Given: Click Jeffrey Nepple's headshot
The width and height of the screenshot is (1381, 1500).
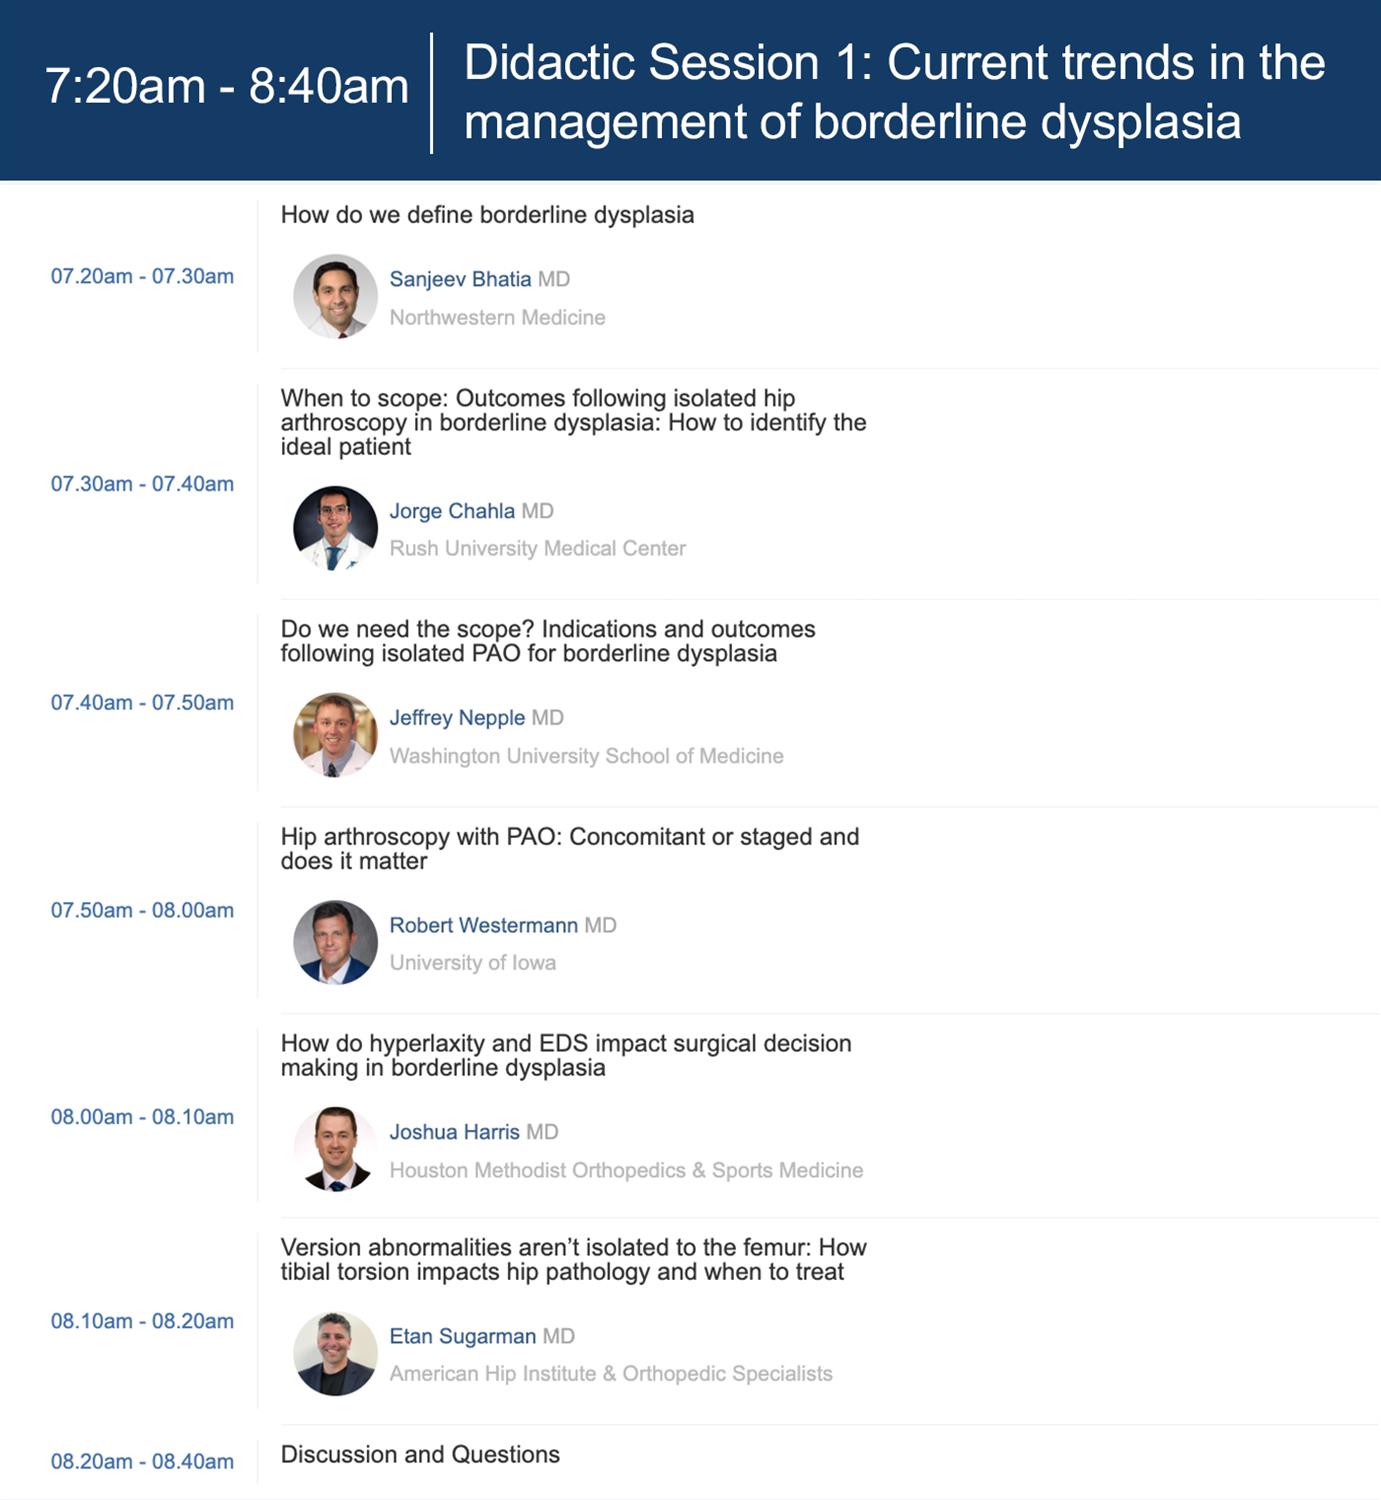Looking at the screenshot, I should (335, 735).
